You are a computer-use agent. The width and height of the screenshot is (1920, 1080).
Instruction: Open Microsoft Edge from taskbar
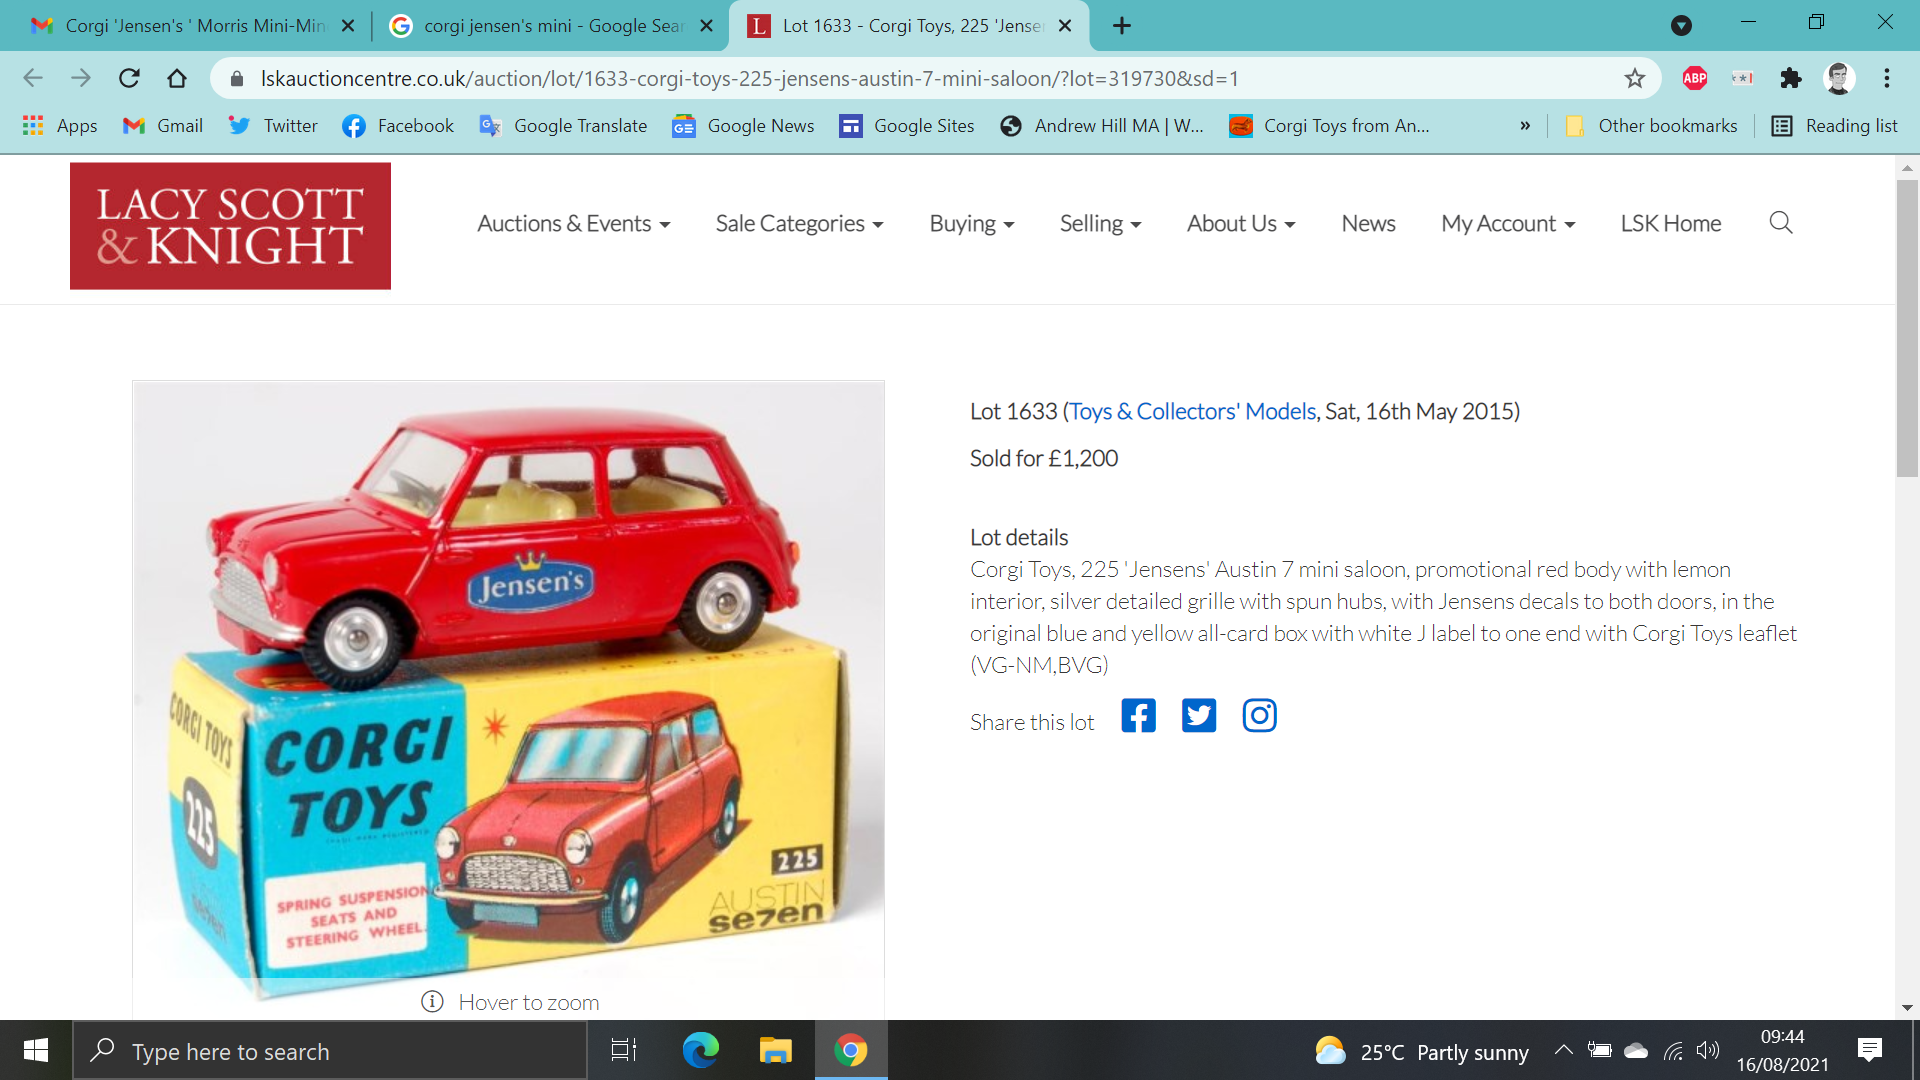tap(700, 1051)
